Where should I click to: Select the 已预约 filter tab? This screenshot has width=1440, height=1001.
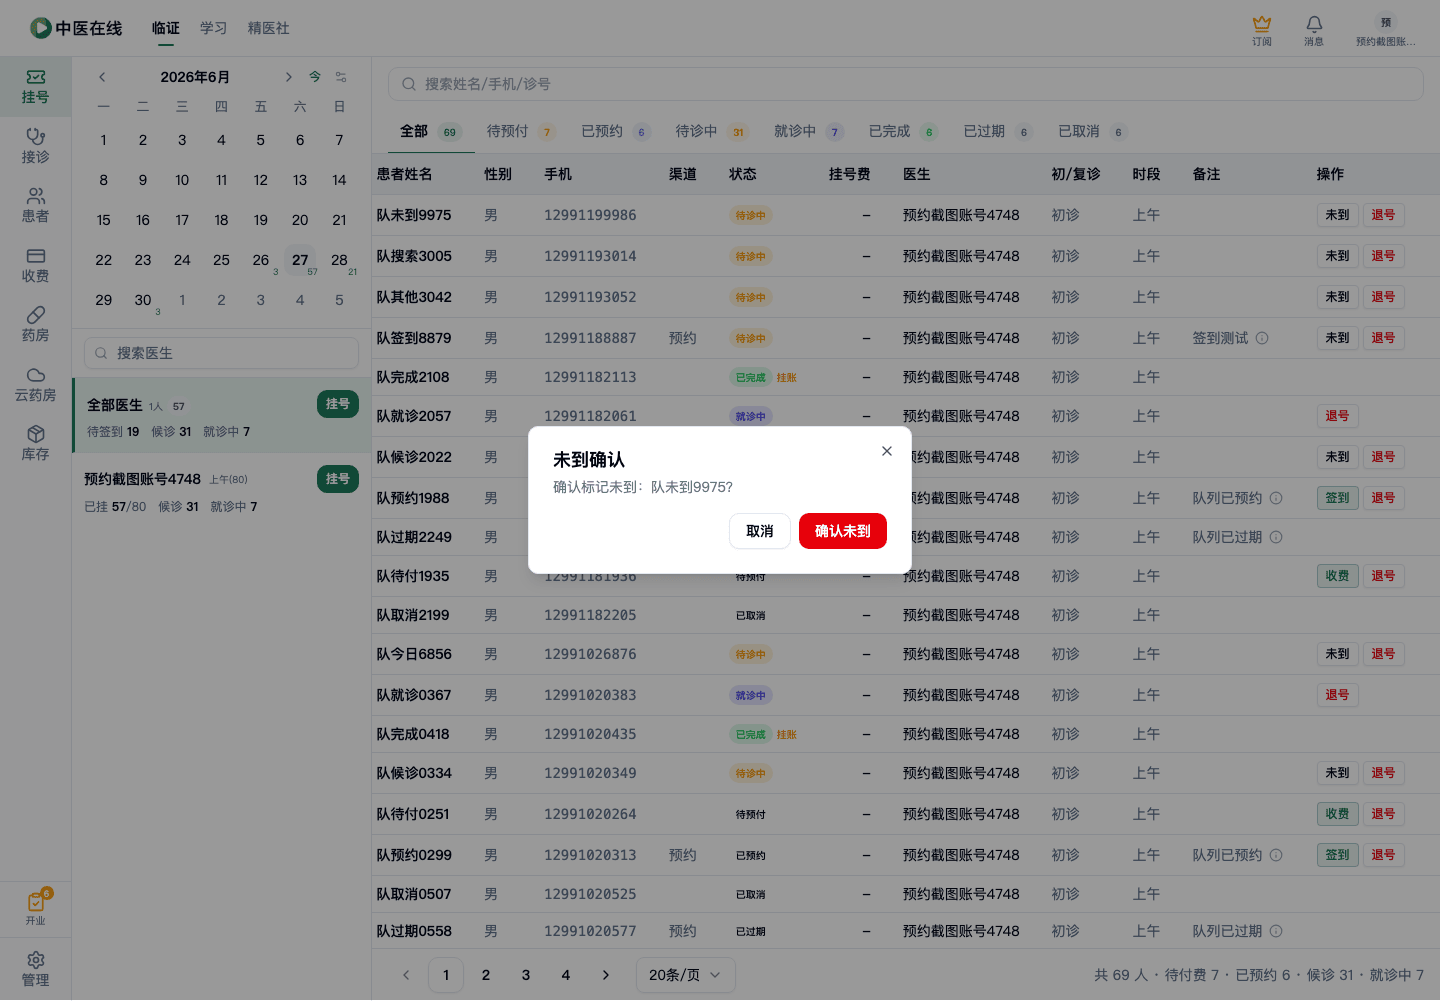pos(616,131)
